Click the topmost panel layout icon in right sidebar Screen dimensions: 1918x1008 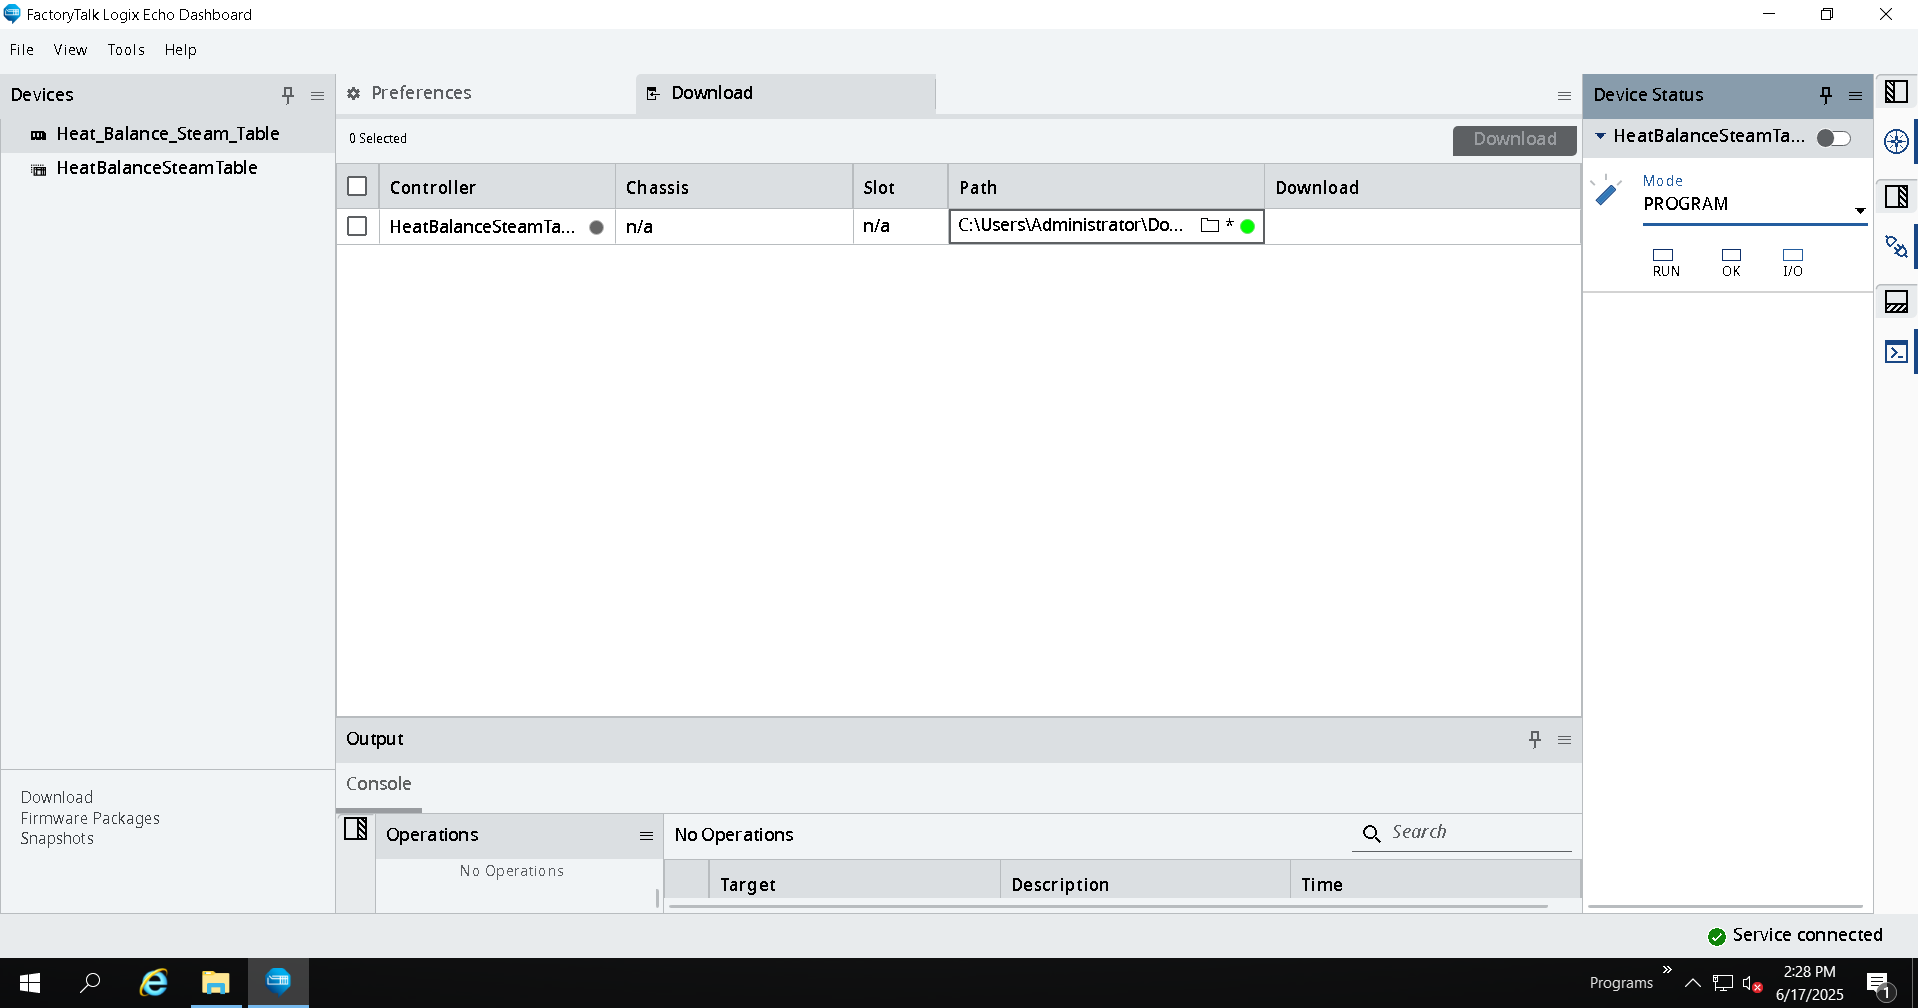(1897, 91)
